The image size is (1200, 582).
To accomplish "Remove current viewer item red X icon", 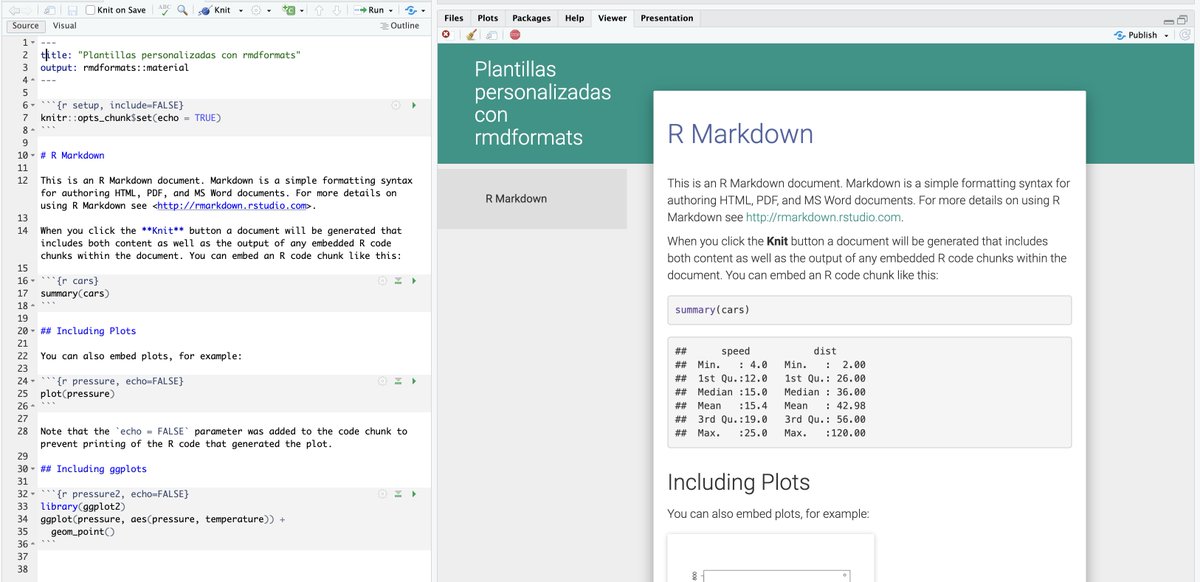I will [x=446, y=35].
